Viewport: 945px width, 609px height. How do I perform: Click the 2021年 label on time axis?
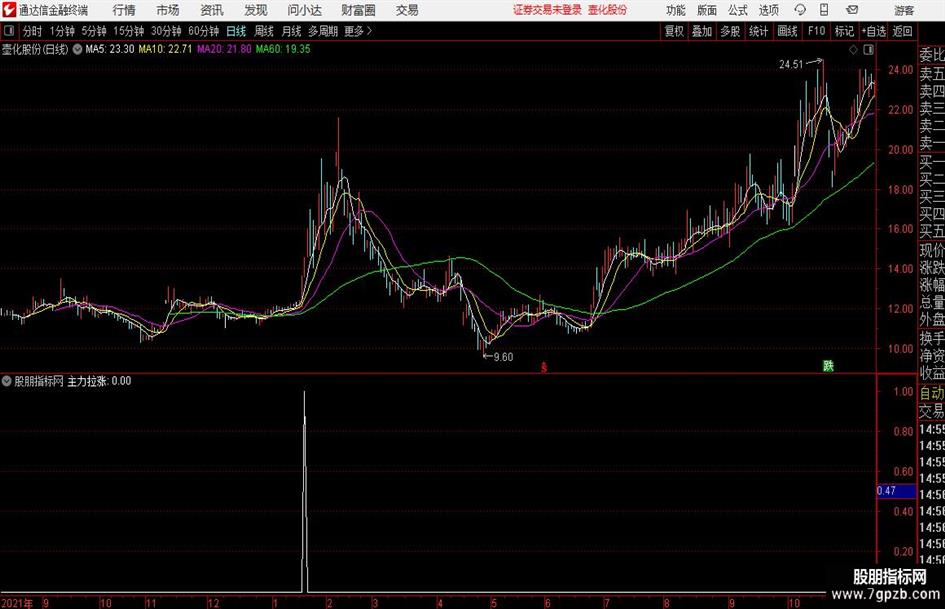tap(17, 603)
